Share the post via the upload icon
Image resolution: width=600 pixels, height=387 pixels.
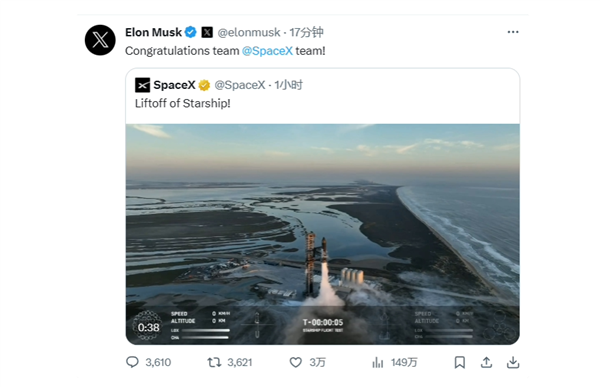pos(486,362)
